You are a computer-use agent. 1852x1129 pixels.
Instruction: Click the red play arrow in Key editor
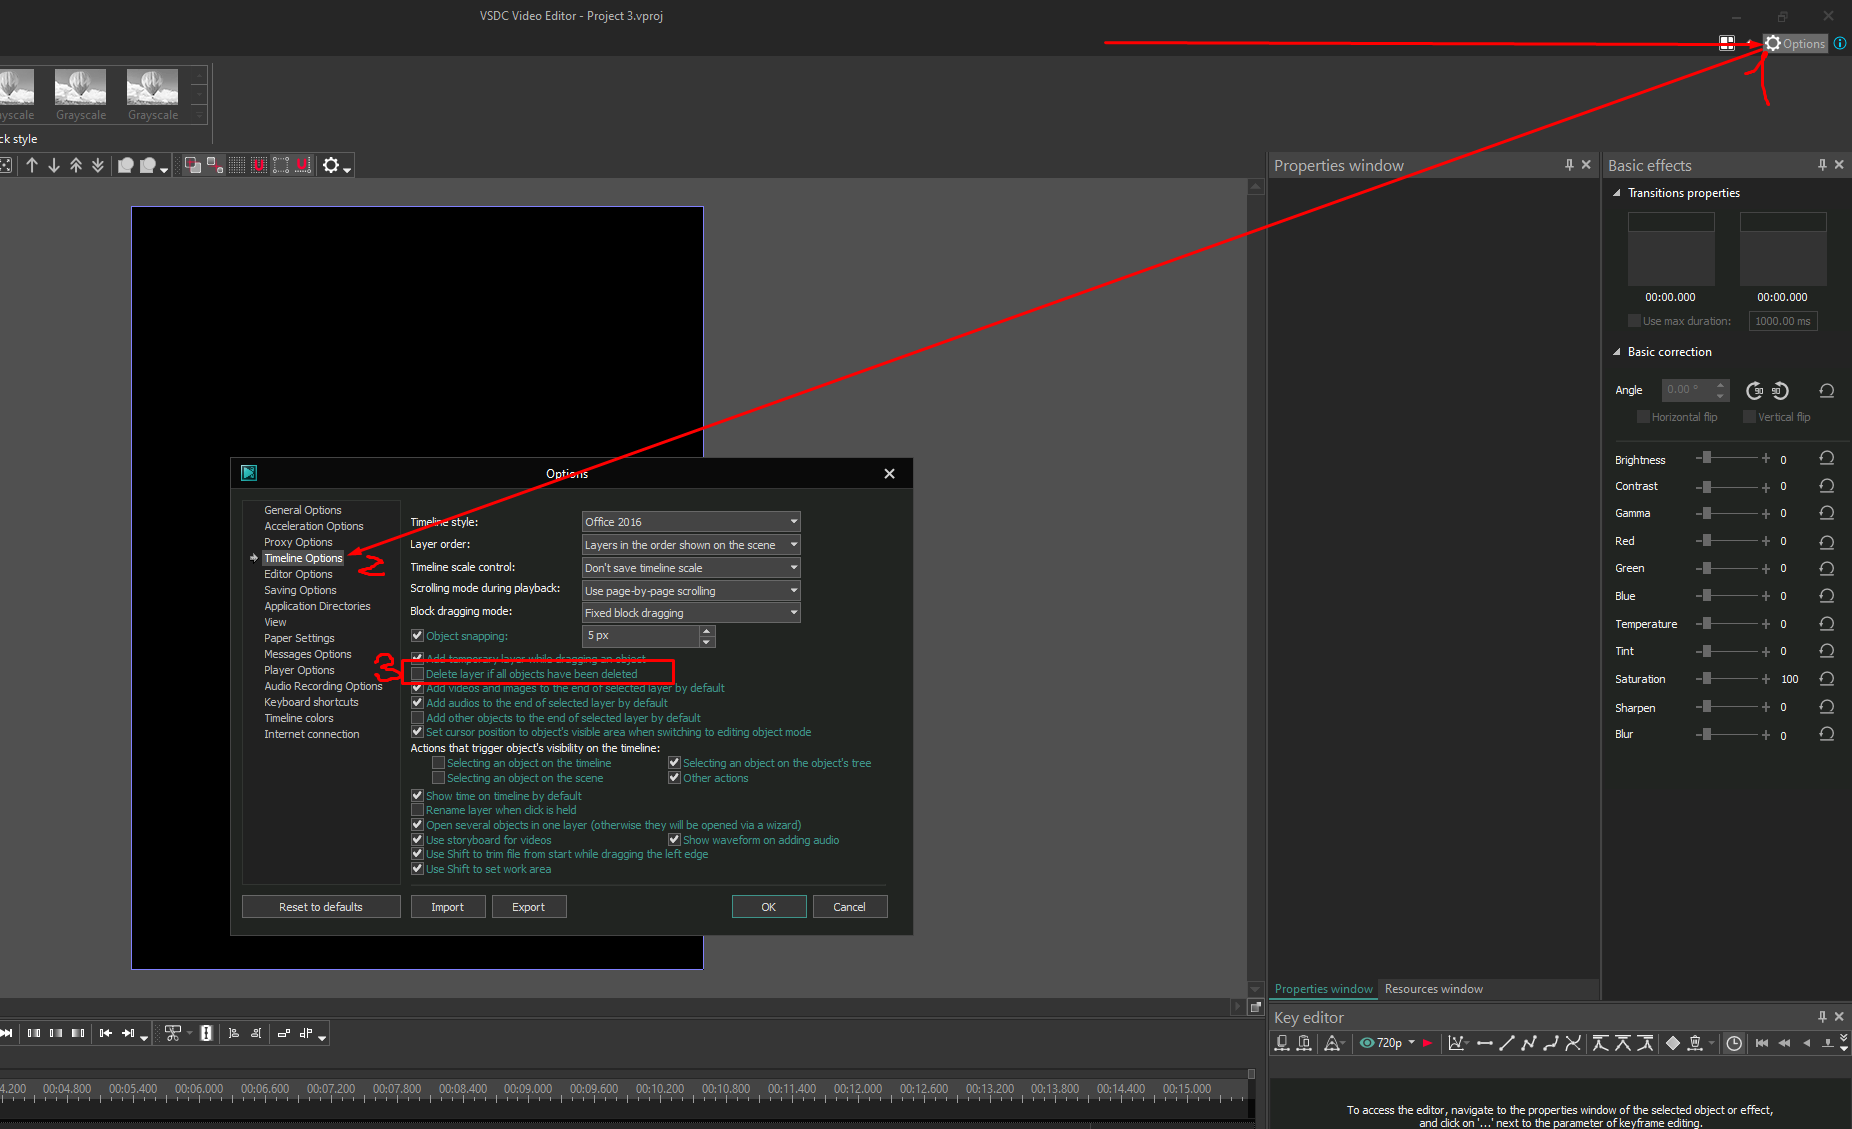(x=1427, y=1043)
